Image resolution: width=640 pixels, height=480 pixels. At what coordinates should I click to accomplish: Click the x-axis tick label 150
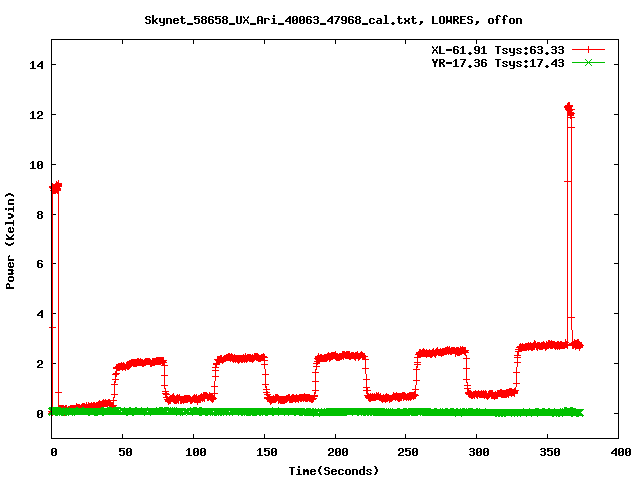[x=267, y=452]
